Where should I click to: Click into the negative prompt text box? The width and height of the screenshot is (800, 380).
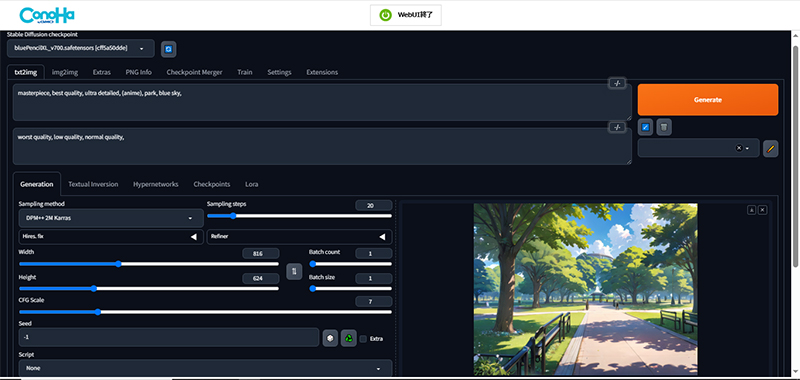tap(322, 146)
